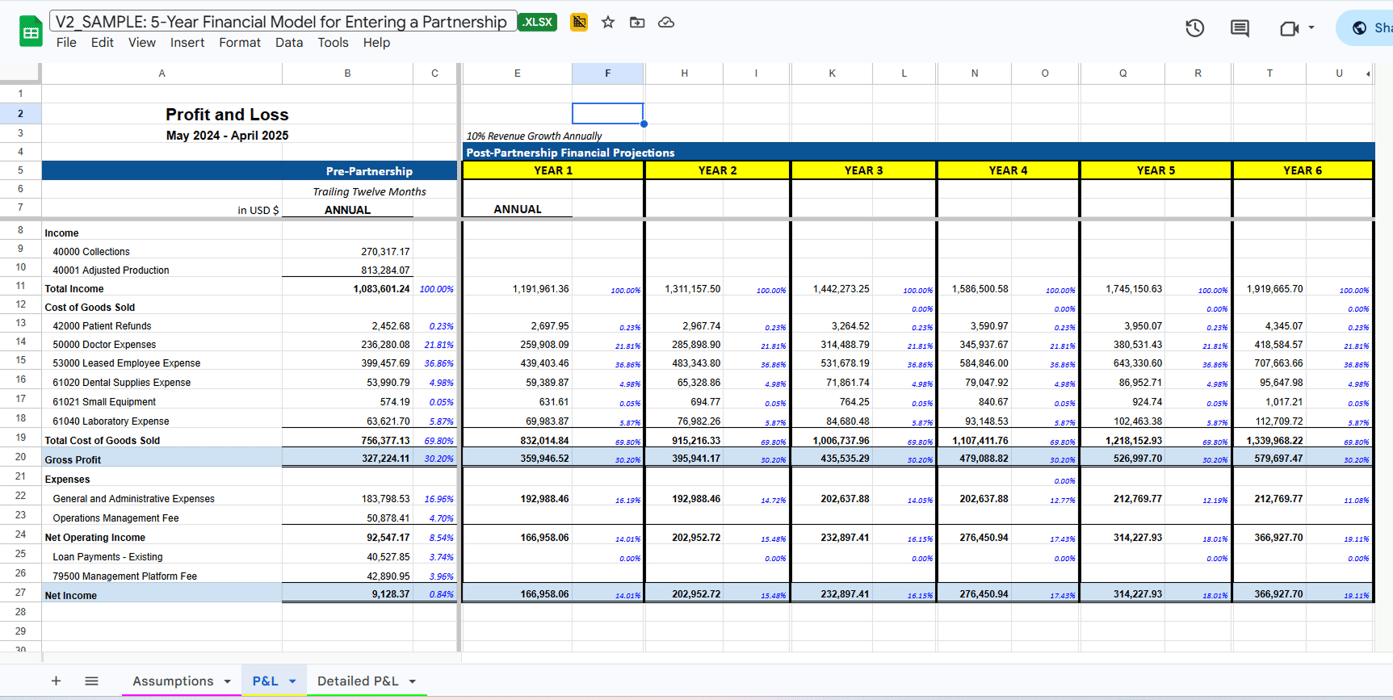Open the Detailed P&L tab menu arrow
Image resolution: width=1393 pixels, height=700 pixels.
point(412,682)
